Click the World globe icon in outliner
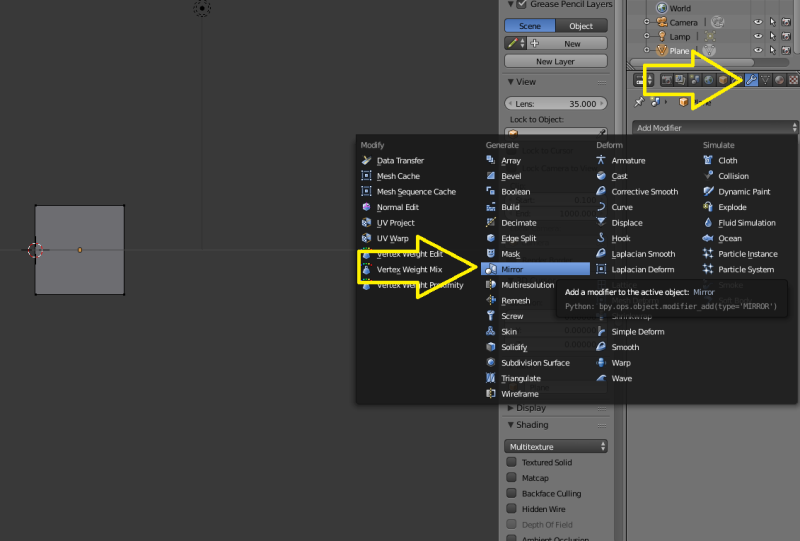800x541 pixels. (x=662, y=8)
